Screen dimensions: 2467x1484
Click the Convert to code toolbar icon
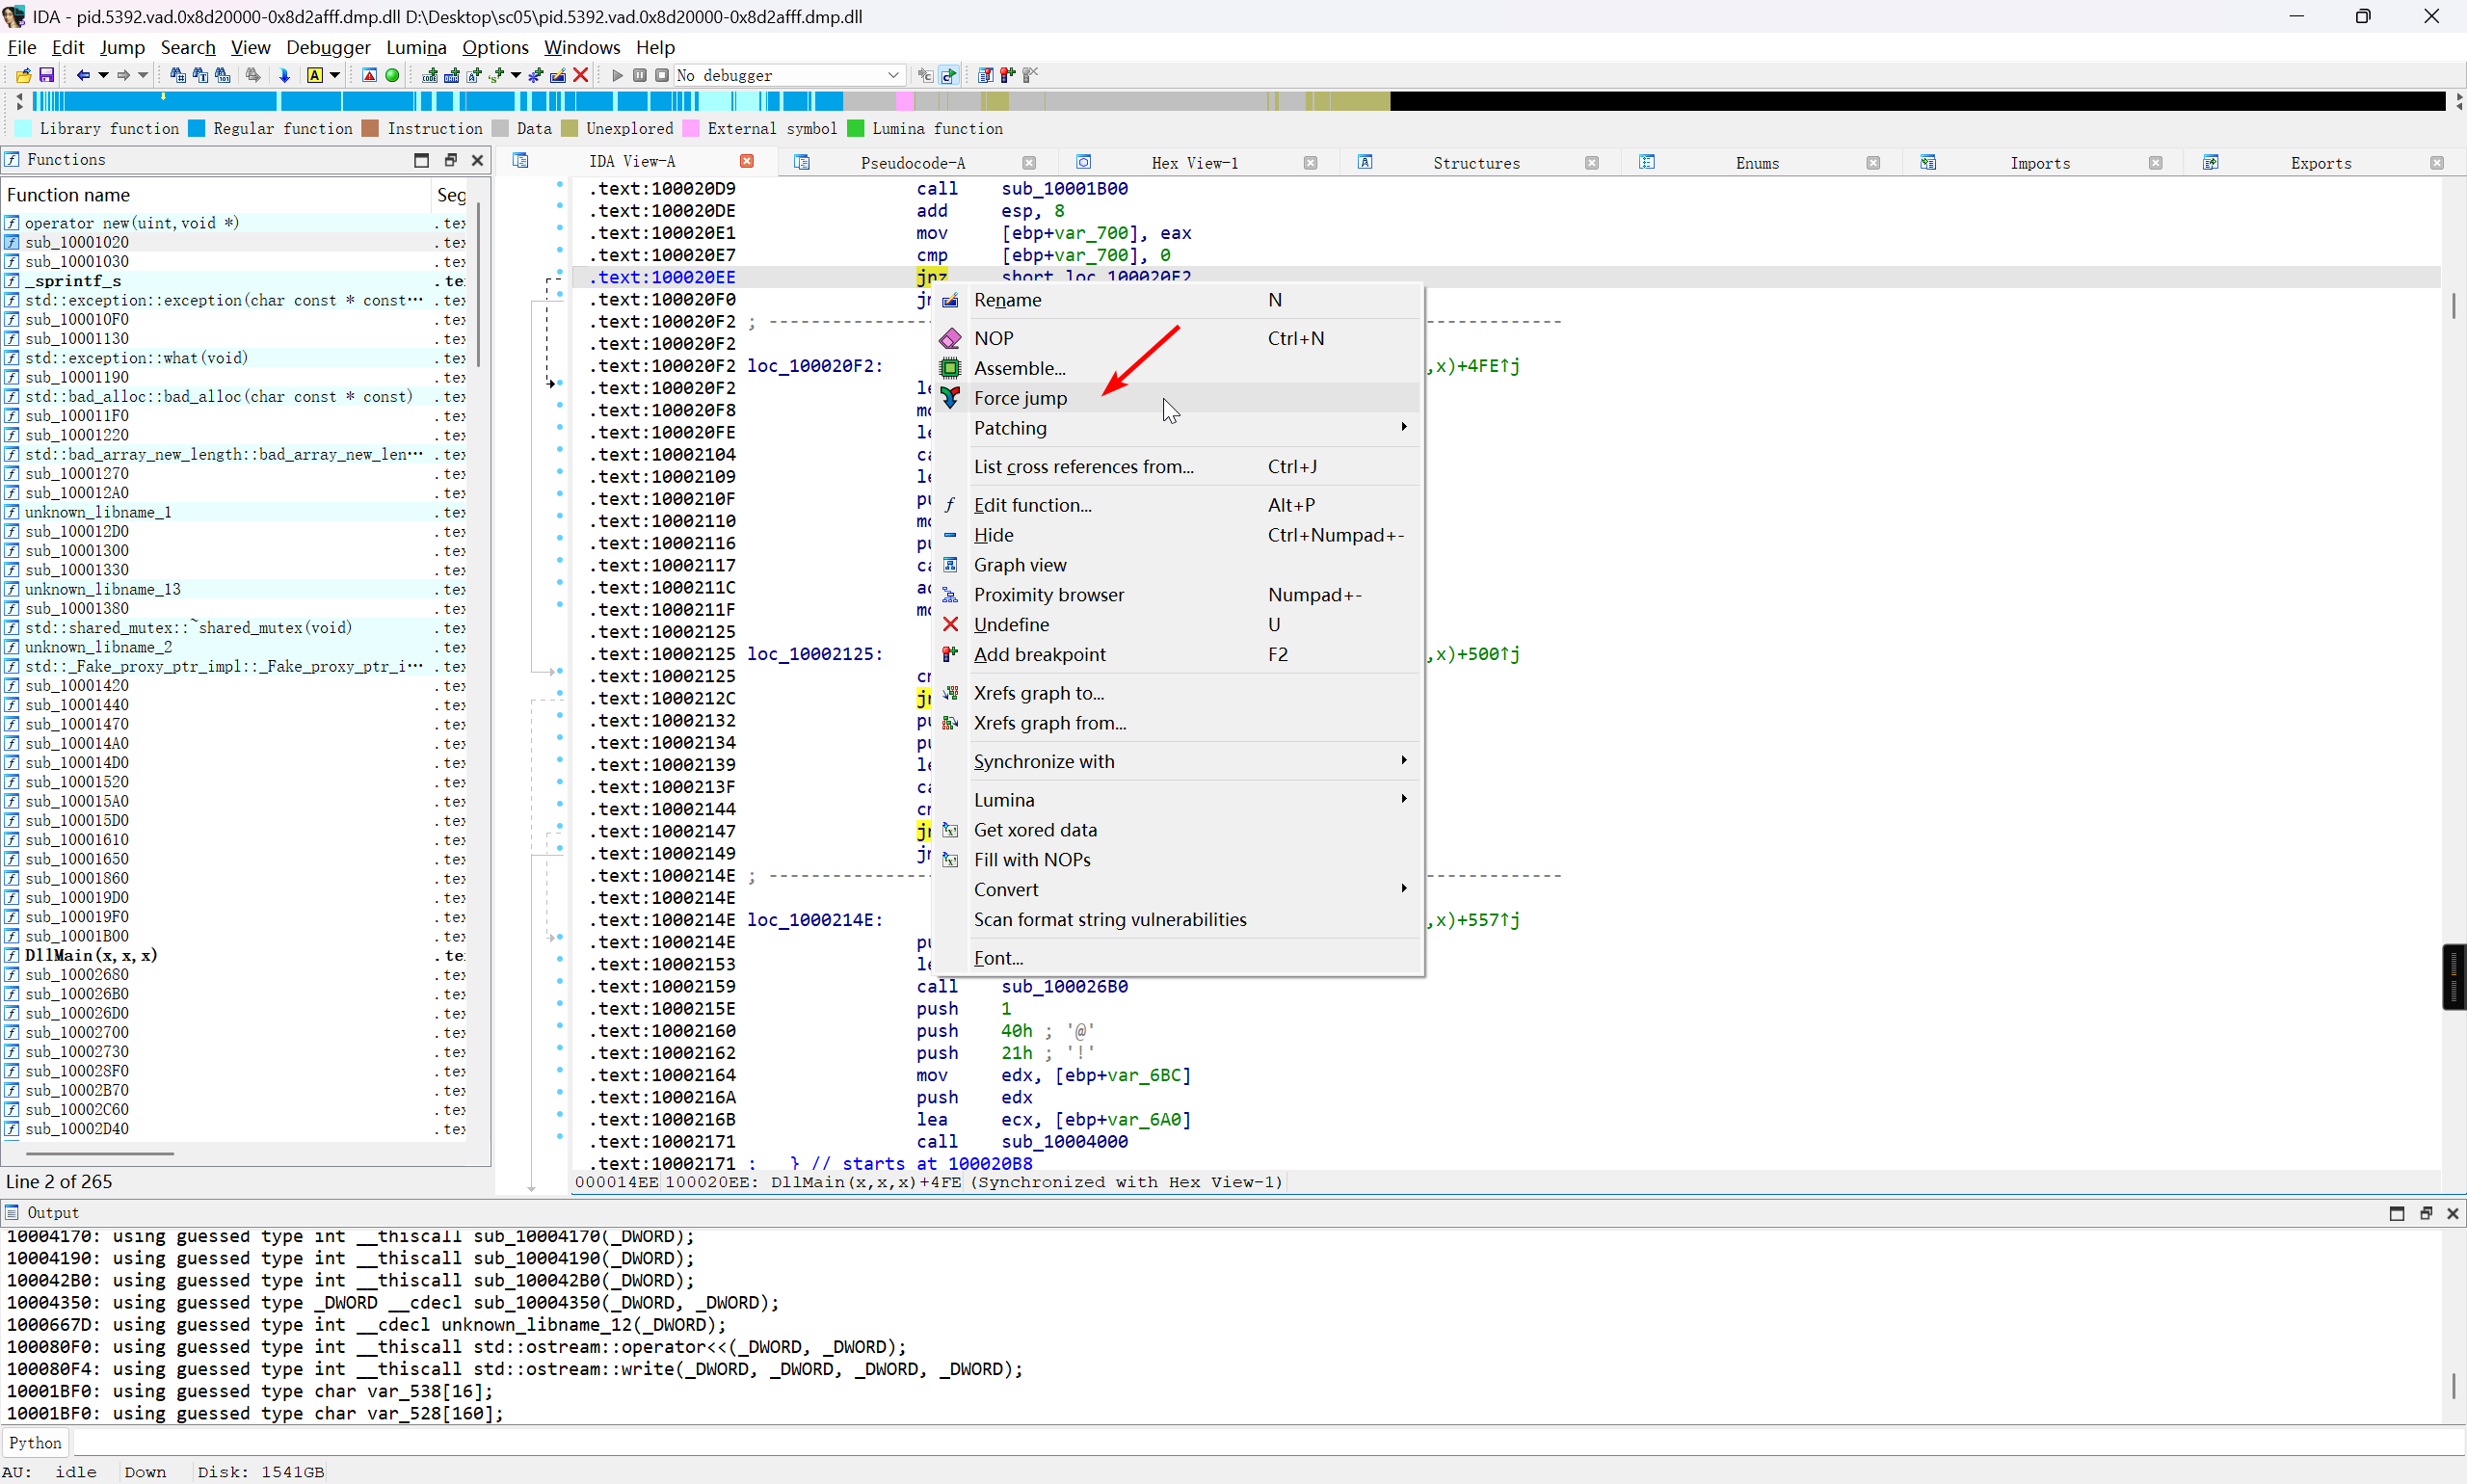430,75
